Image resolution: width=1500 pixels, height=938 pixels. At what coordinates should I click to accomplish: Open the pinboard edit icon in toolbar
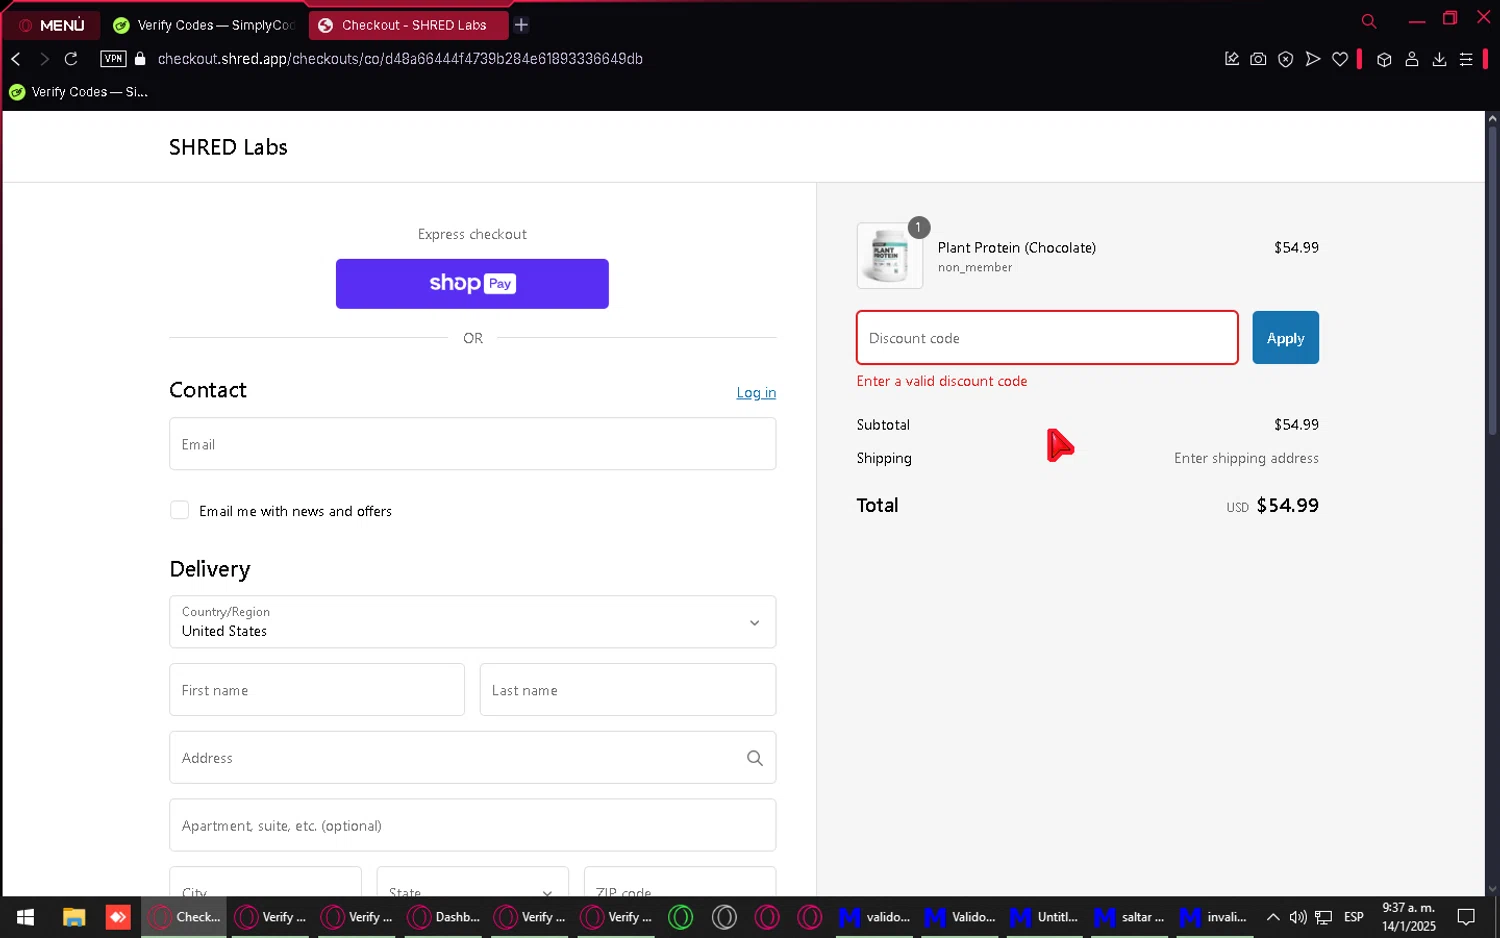pyautogui.click(x=1232, y=59)
